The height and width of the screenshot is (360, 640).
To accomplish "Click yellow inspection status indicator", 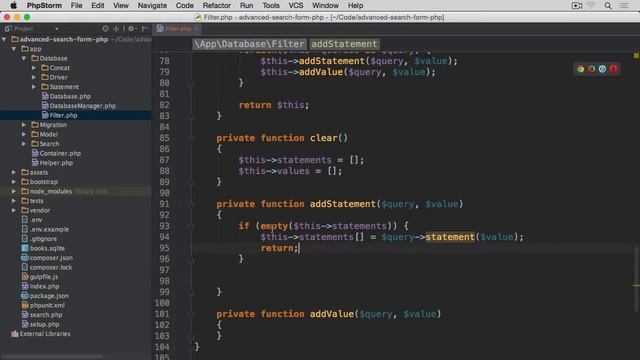I will point(636,56).
